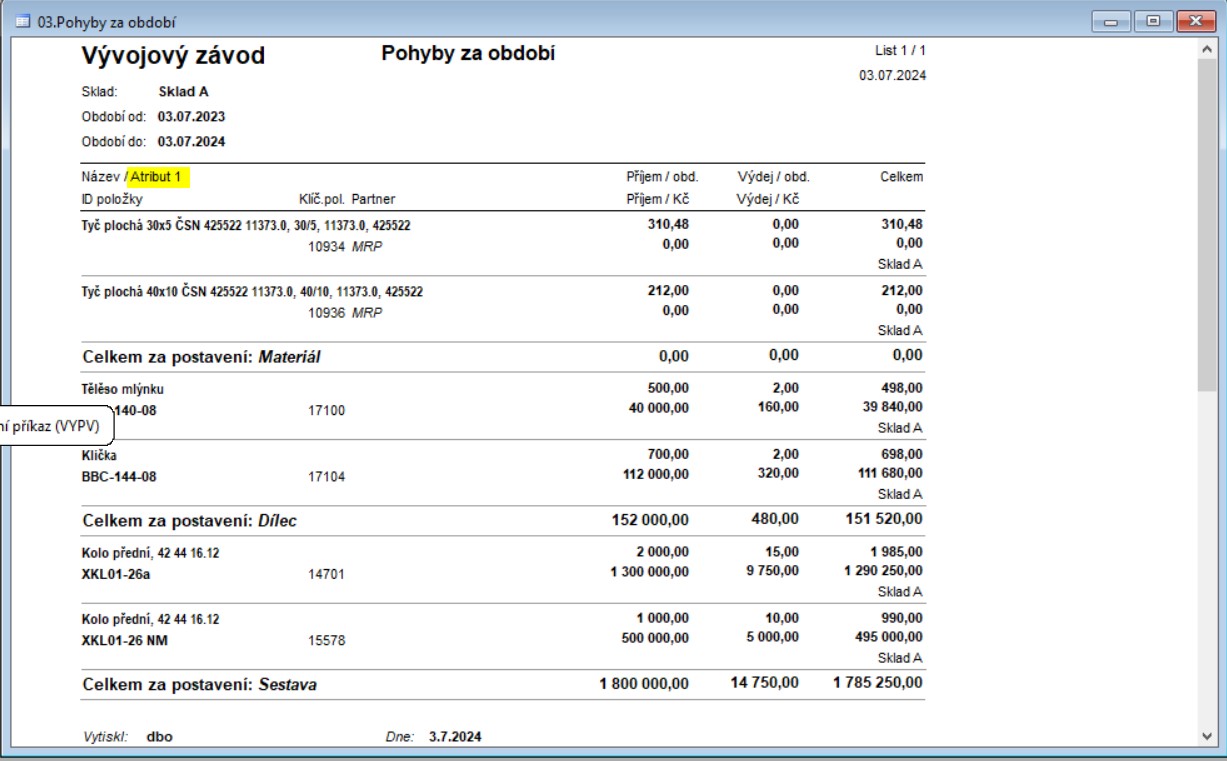Screen dimensions: 1227x761
Task: Click item key 17104
Action: pyautogui.click(x=327, y=477)
